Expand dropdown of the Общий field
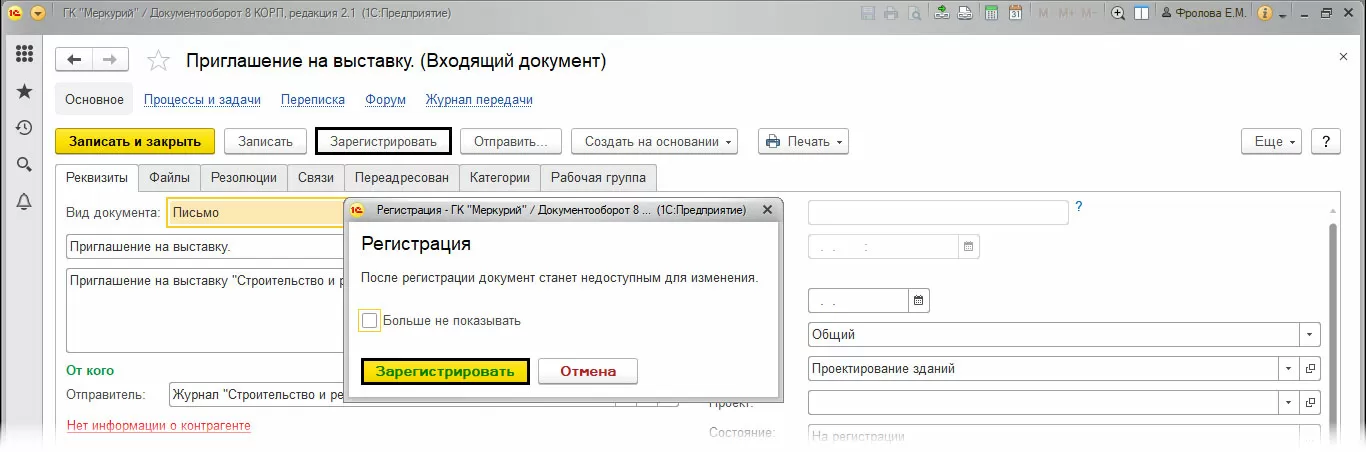 coord(1309,335)
